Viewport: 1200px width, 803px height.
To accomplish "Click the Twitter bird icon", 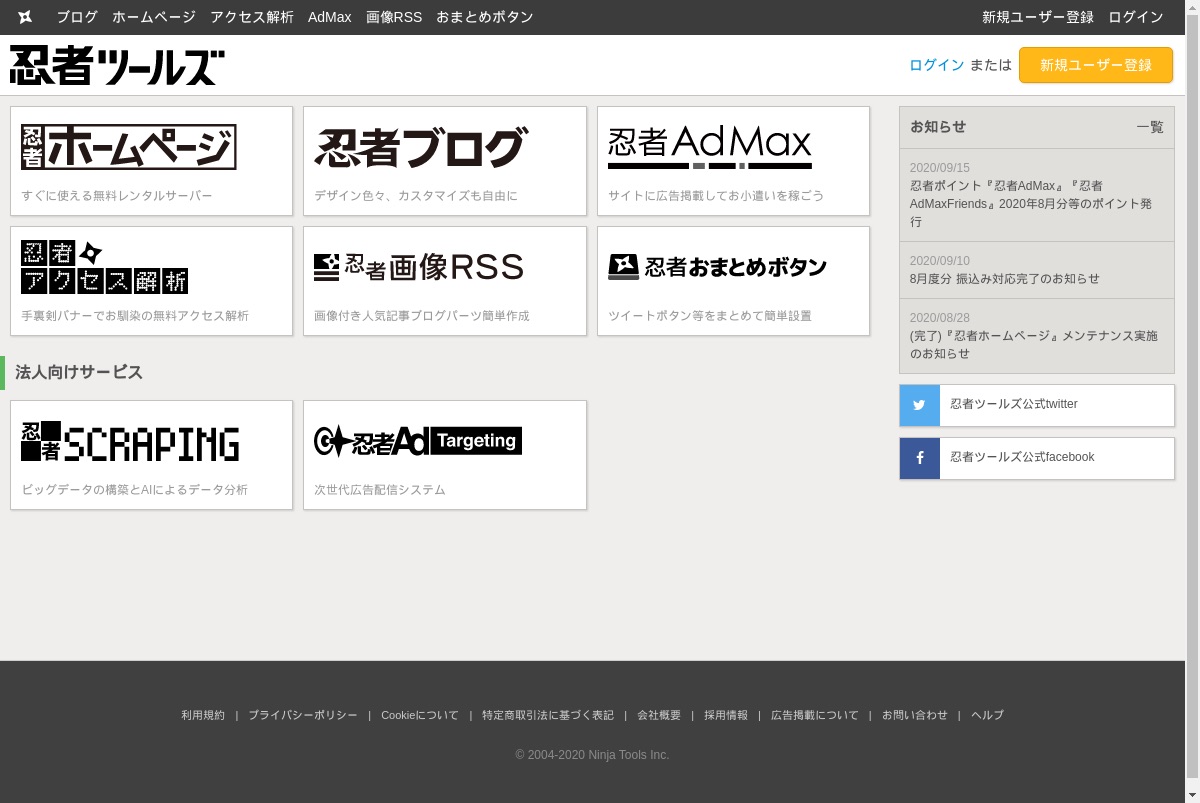I will 920,405.
